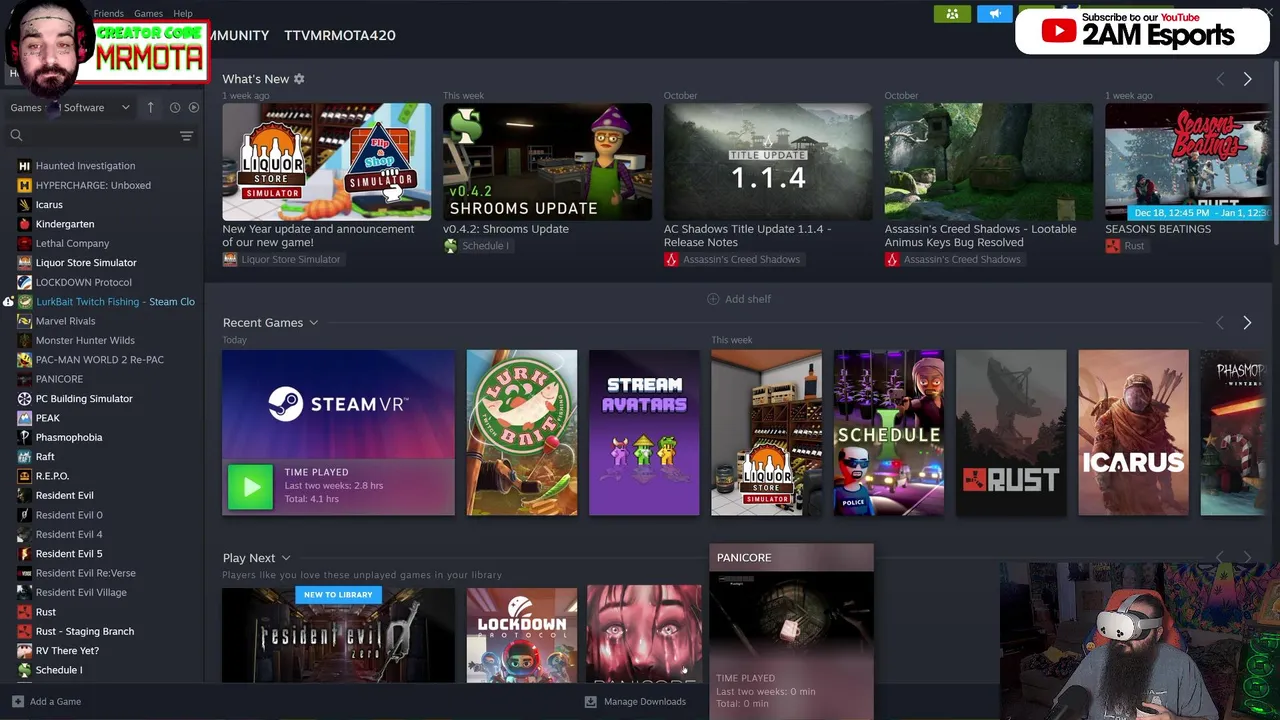Open the Stream Avatars tile

click(x=644, y=433)
